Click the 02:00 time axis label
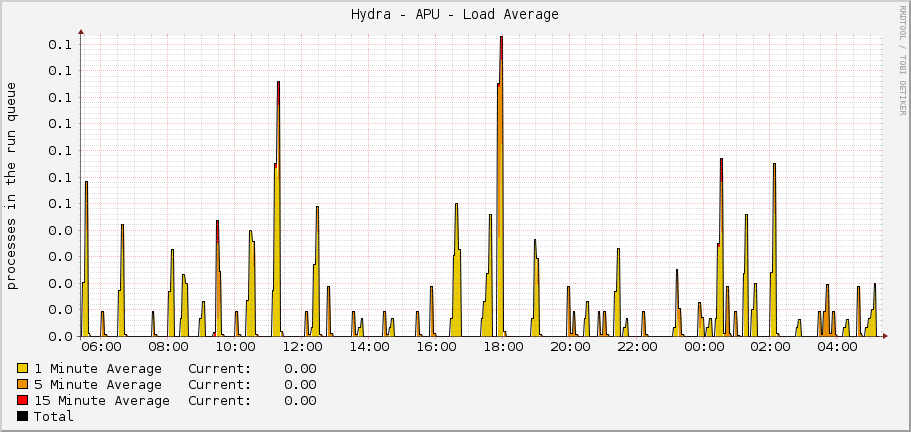The image size is (911, 432). tap(771, 347)
